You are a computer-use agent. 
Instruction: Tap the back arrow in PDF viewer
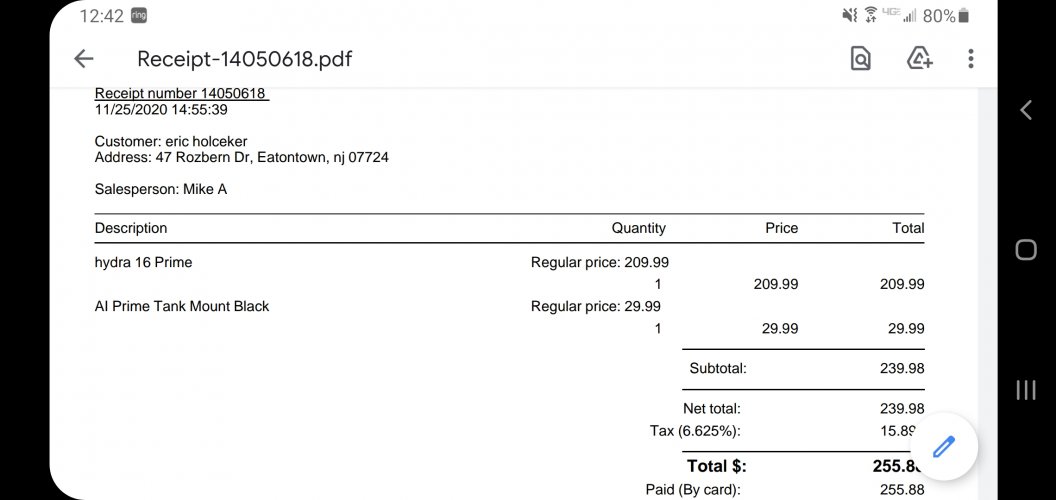(x=84, y=59)
